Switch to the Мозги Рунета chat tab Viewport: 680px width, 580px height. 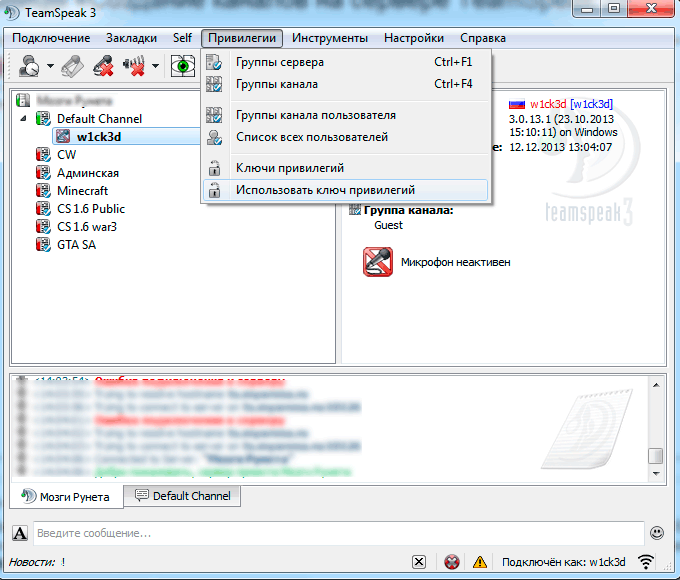(66, 497)
